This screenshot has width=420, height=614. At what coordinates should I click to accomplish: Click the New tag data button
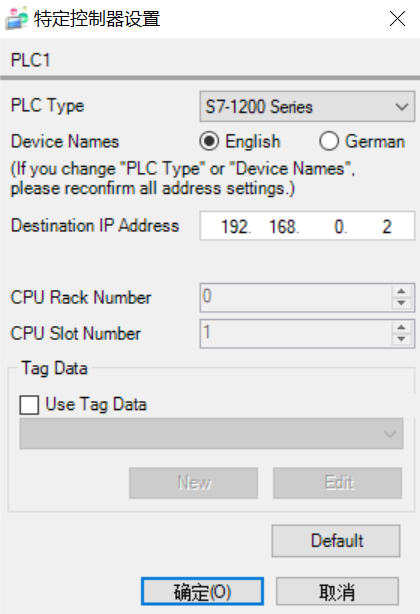pos(193,483)
